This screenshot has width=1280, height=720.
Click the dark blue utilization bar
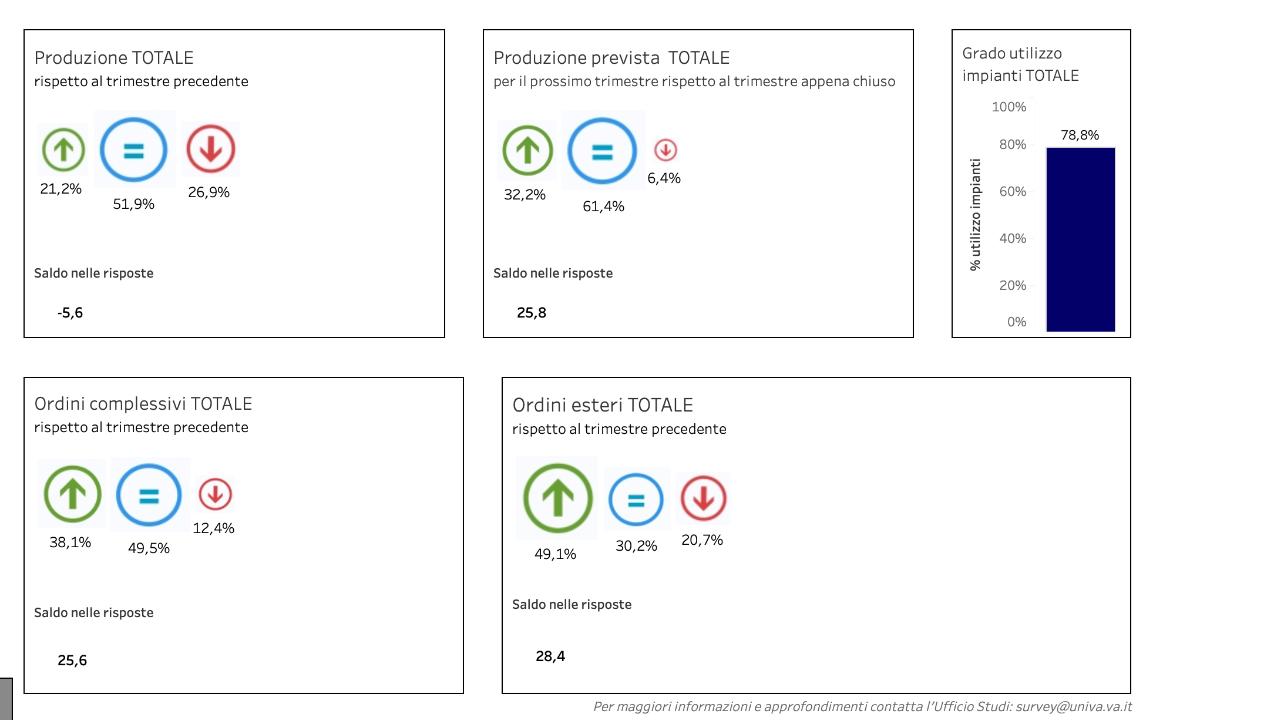coord(1080,239)
